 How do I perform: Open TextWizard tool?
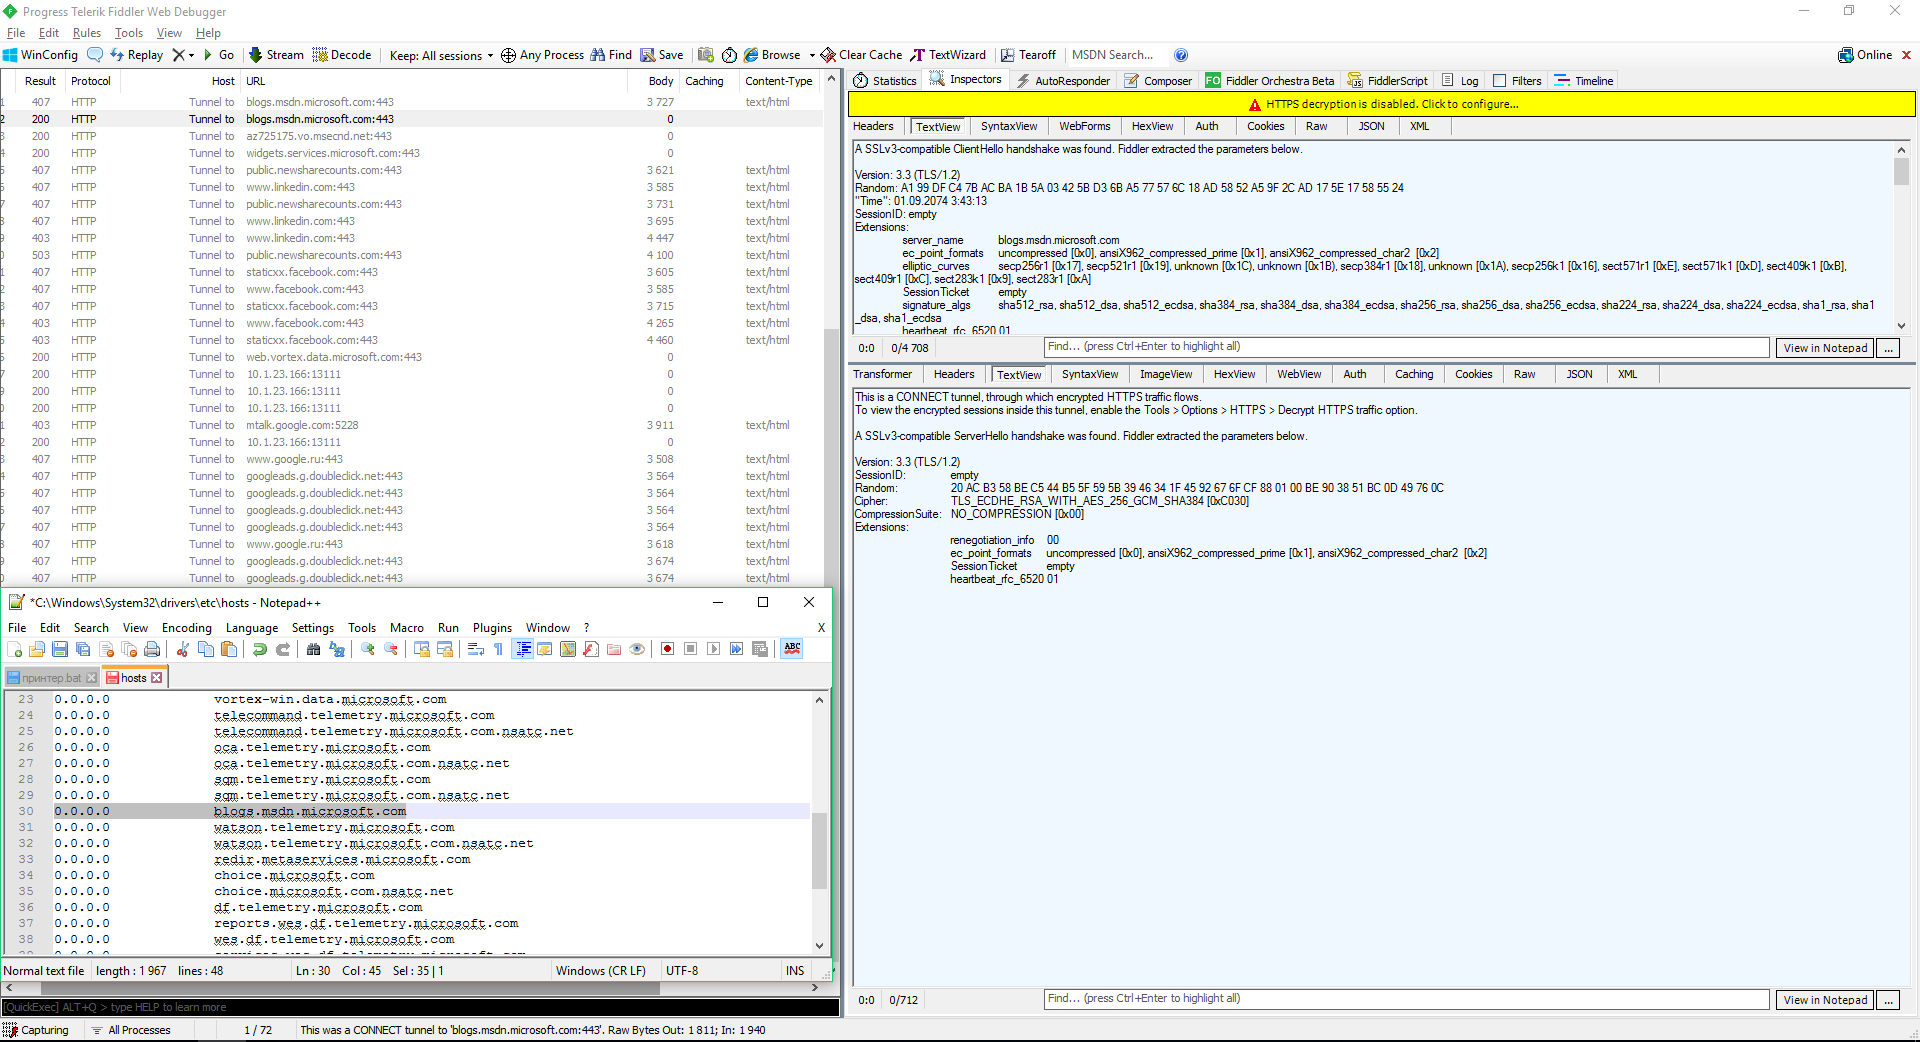[x=948, y=55]
